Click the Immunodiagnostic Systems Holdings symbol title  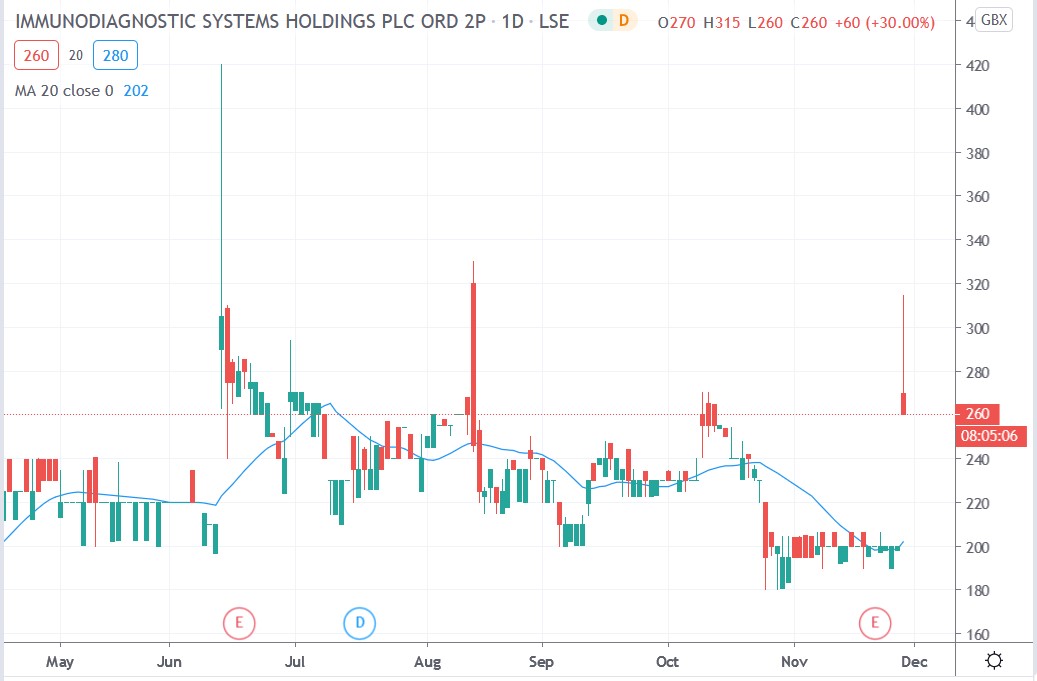click(x=251, y=21)
